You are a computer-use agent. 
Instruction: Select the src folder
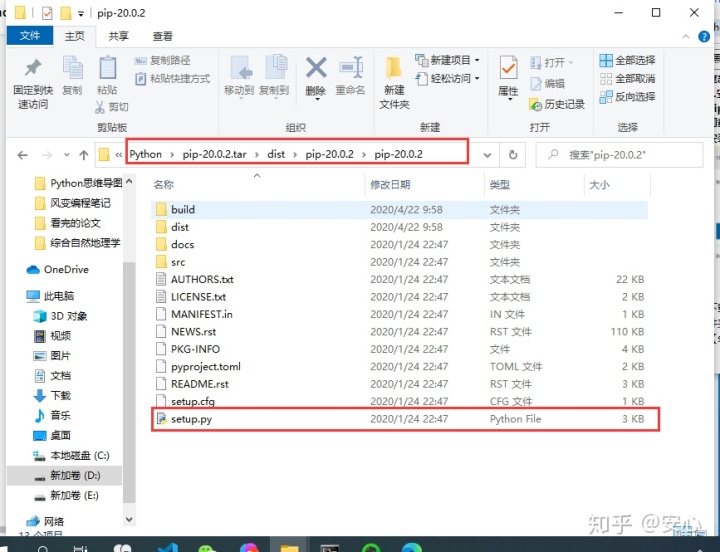tap(399, 262)
